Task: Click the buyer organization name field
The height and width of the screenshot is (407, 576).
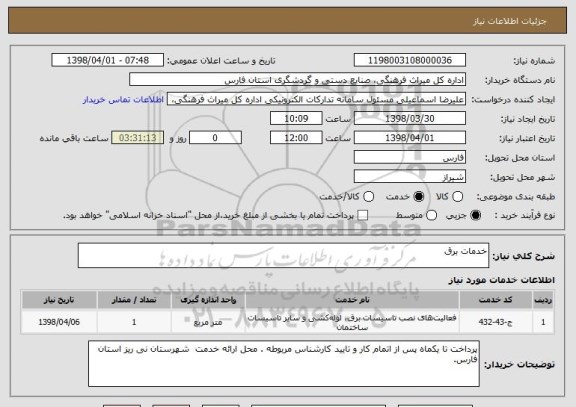Action: point(298,80)
